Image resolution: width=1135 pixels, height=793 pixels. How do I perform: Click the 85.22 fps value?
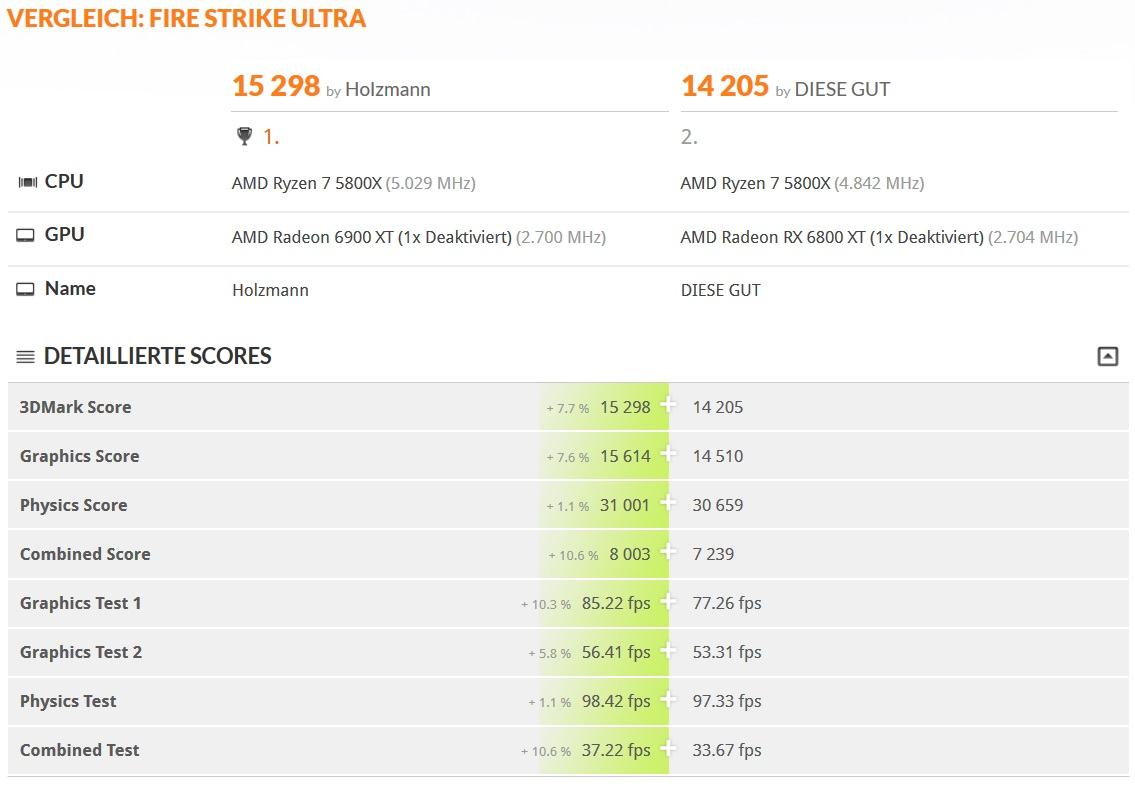click(616, 603)
